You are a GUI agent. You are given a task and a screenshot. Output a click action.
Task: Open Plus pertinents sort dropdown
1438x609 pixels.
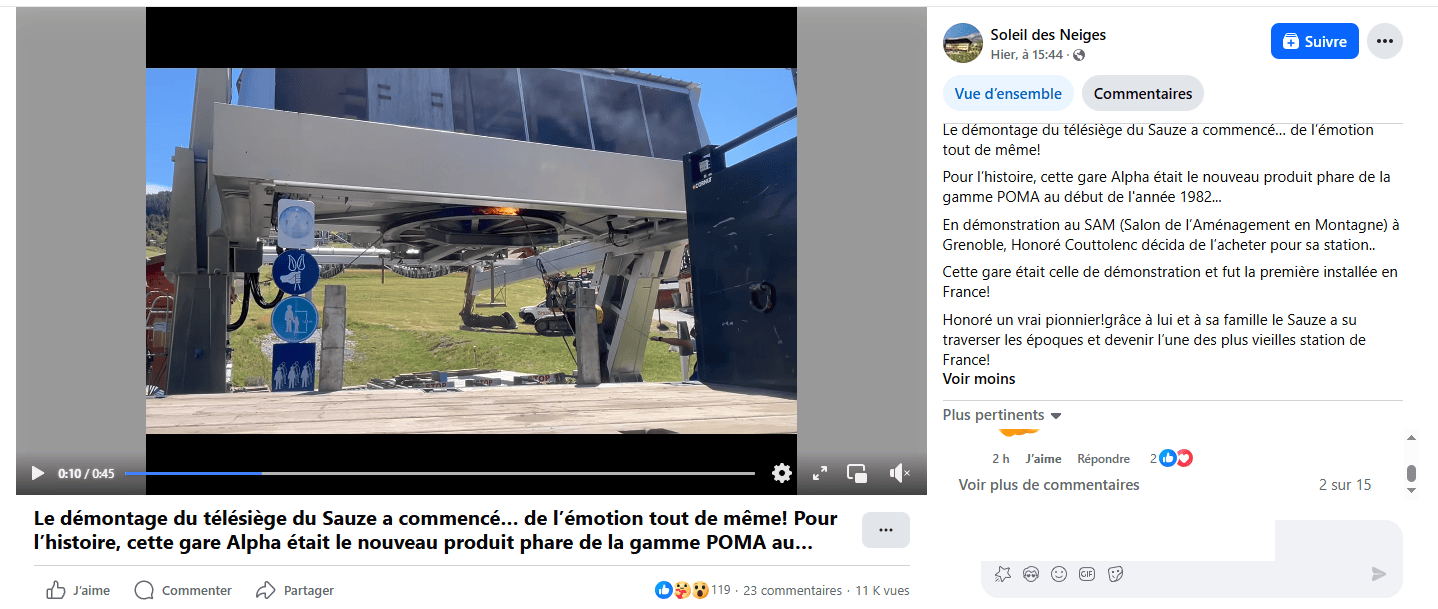1002,415
